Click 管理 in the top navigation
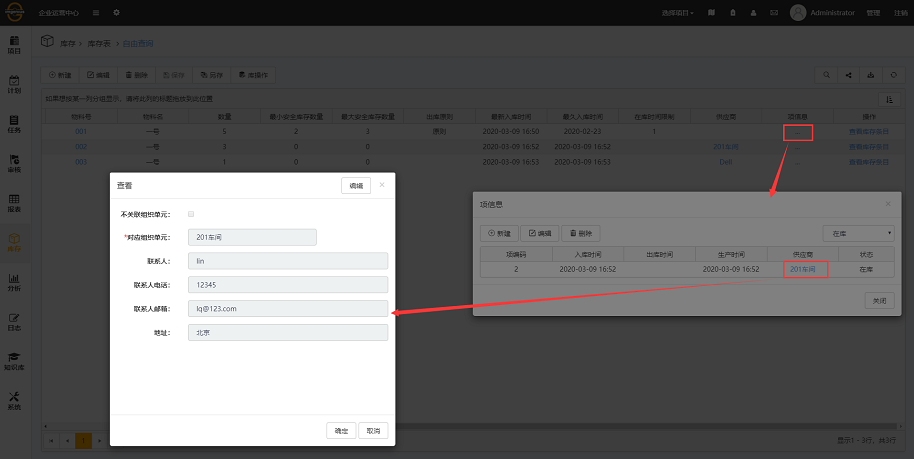Screen dimensions: 914x459 pyautogui.click(x=873, y=13)
